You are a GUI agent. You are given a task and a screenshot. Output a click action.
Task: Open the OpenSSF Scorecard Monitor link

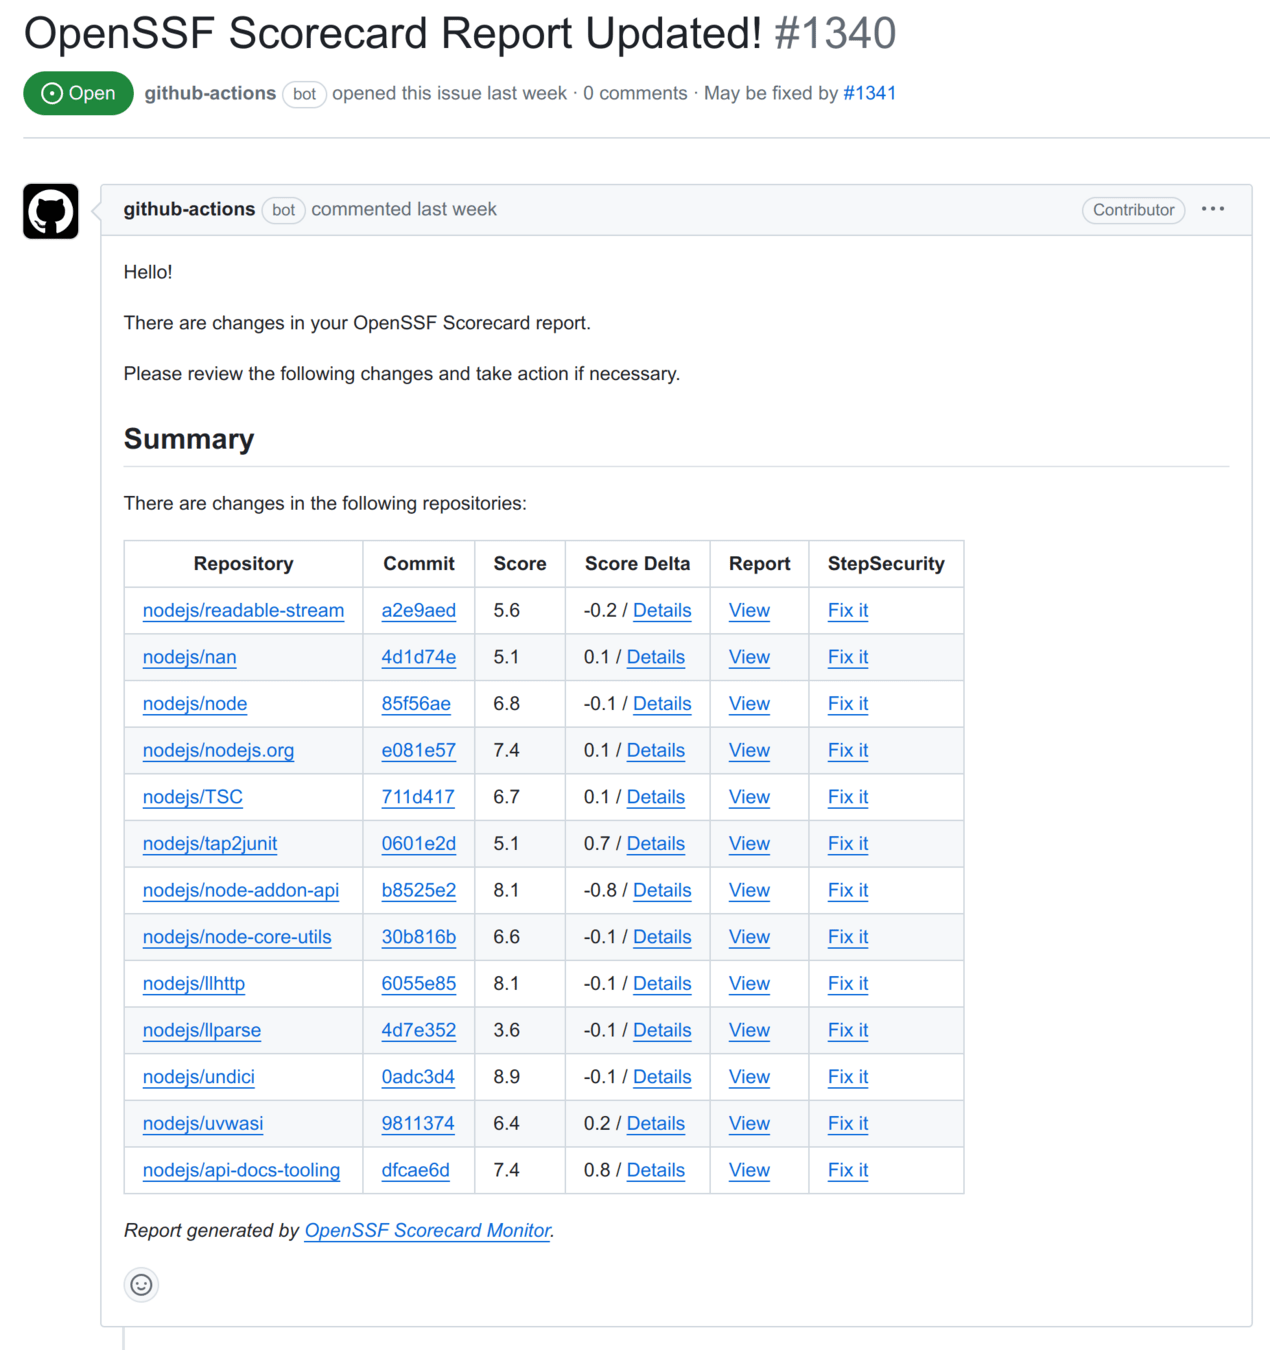pyautogui.click(x=427, y=1231)
